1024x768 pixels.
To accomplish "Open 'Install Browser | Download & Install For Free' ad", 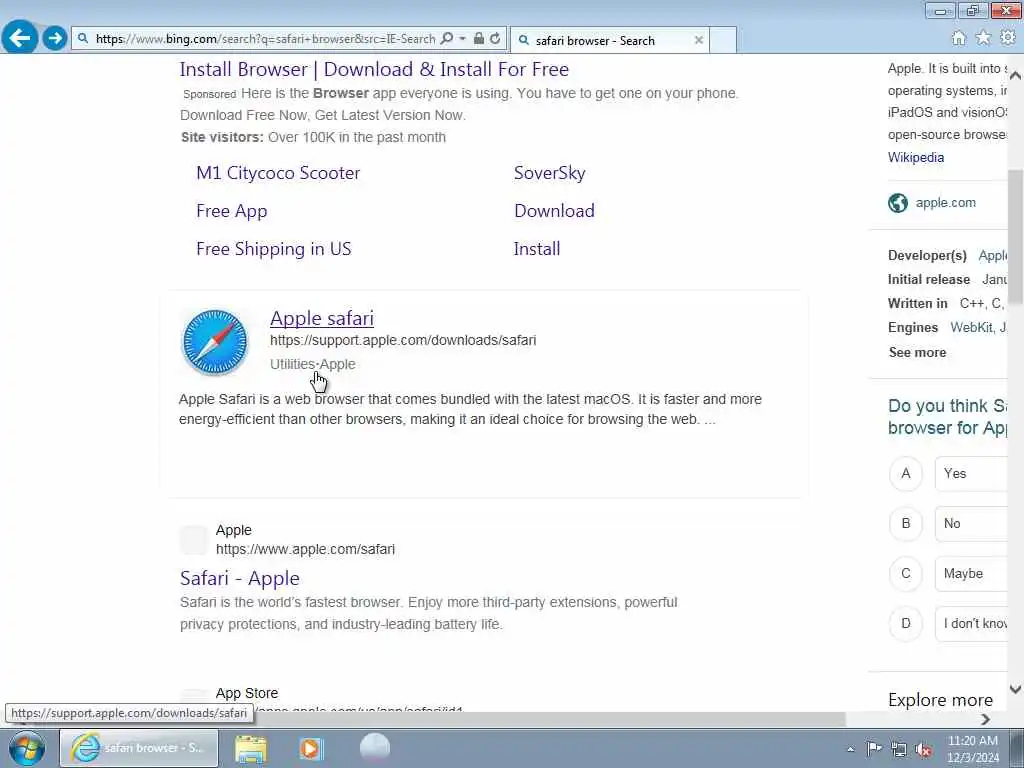I will coord(374,69).
